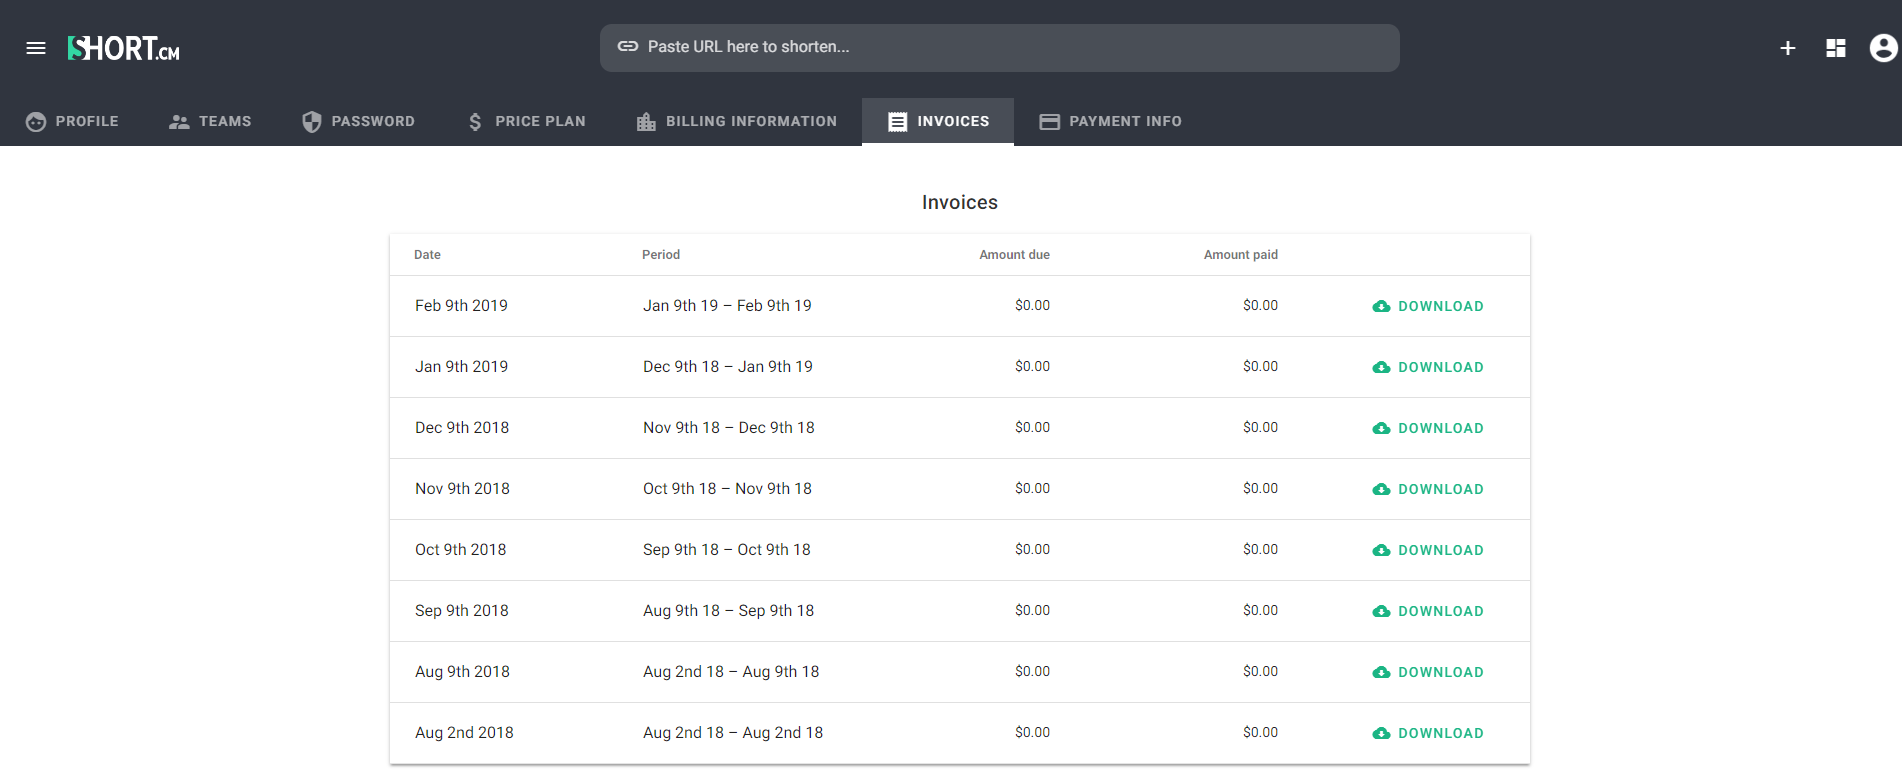
Task: Download the Oct 9th 2018 invoice
Action: tap(1428, 550)
